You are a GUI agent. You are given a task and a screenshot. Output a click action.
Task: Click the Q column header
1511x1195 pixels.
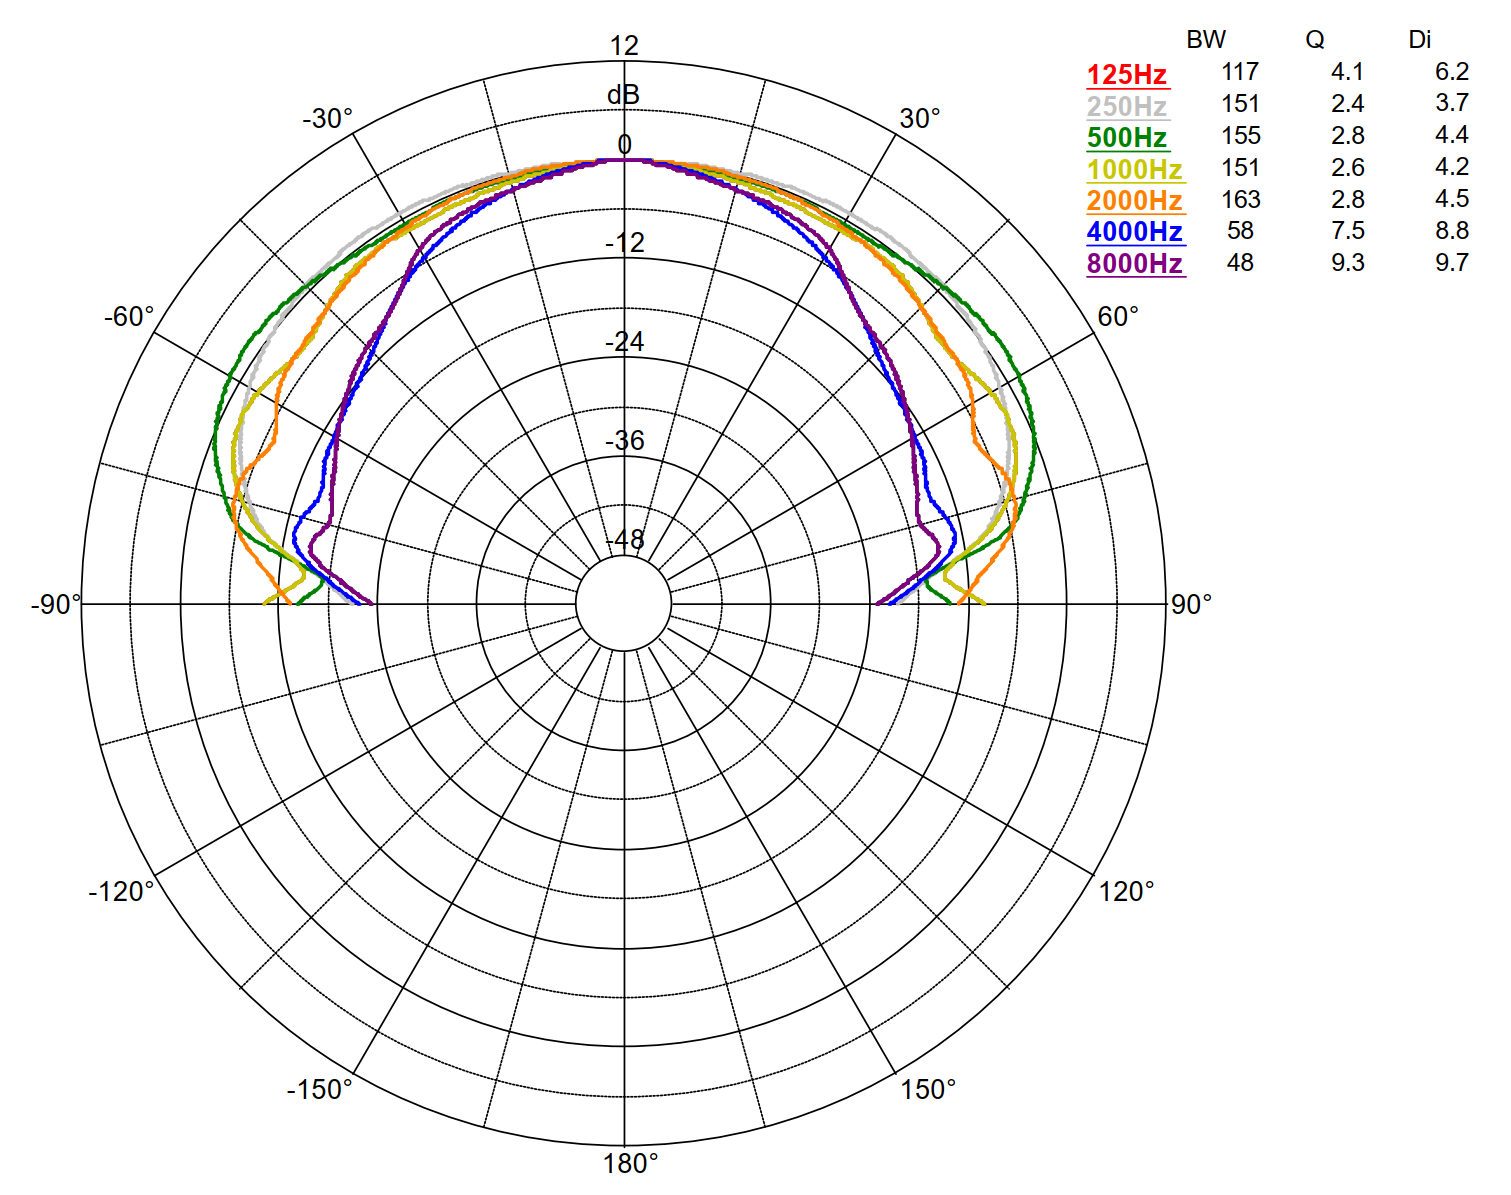(1315, 40)
